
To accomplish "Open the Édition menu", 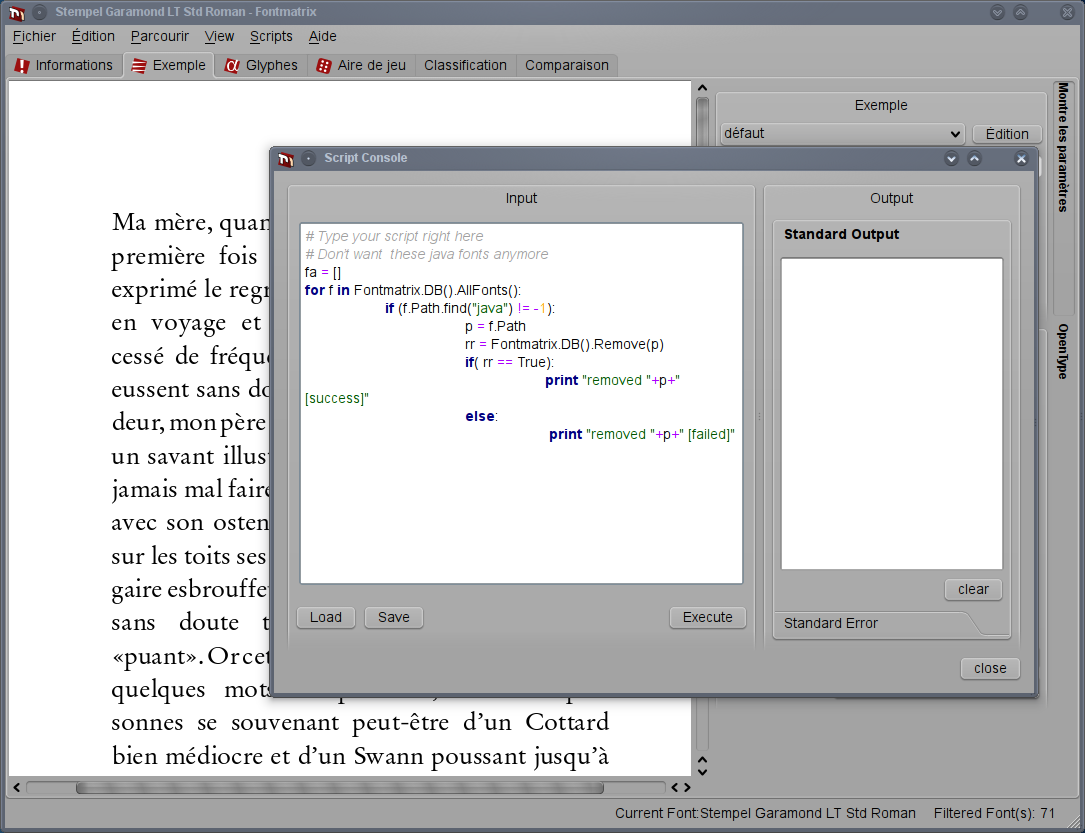I will 93,36.
